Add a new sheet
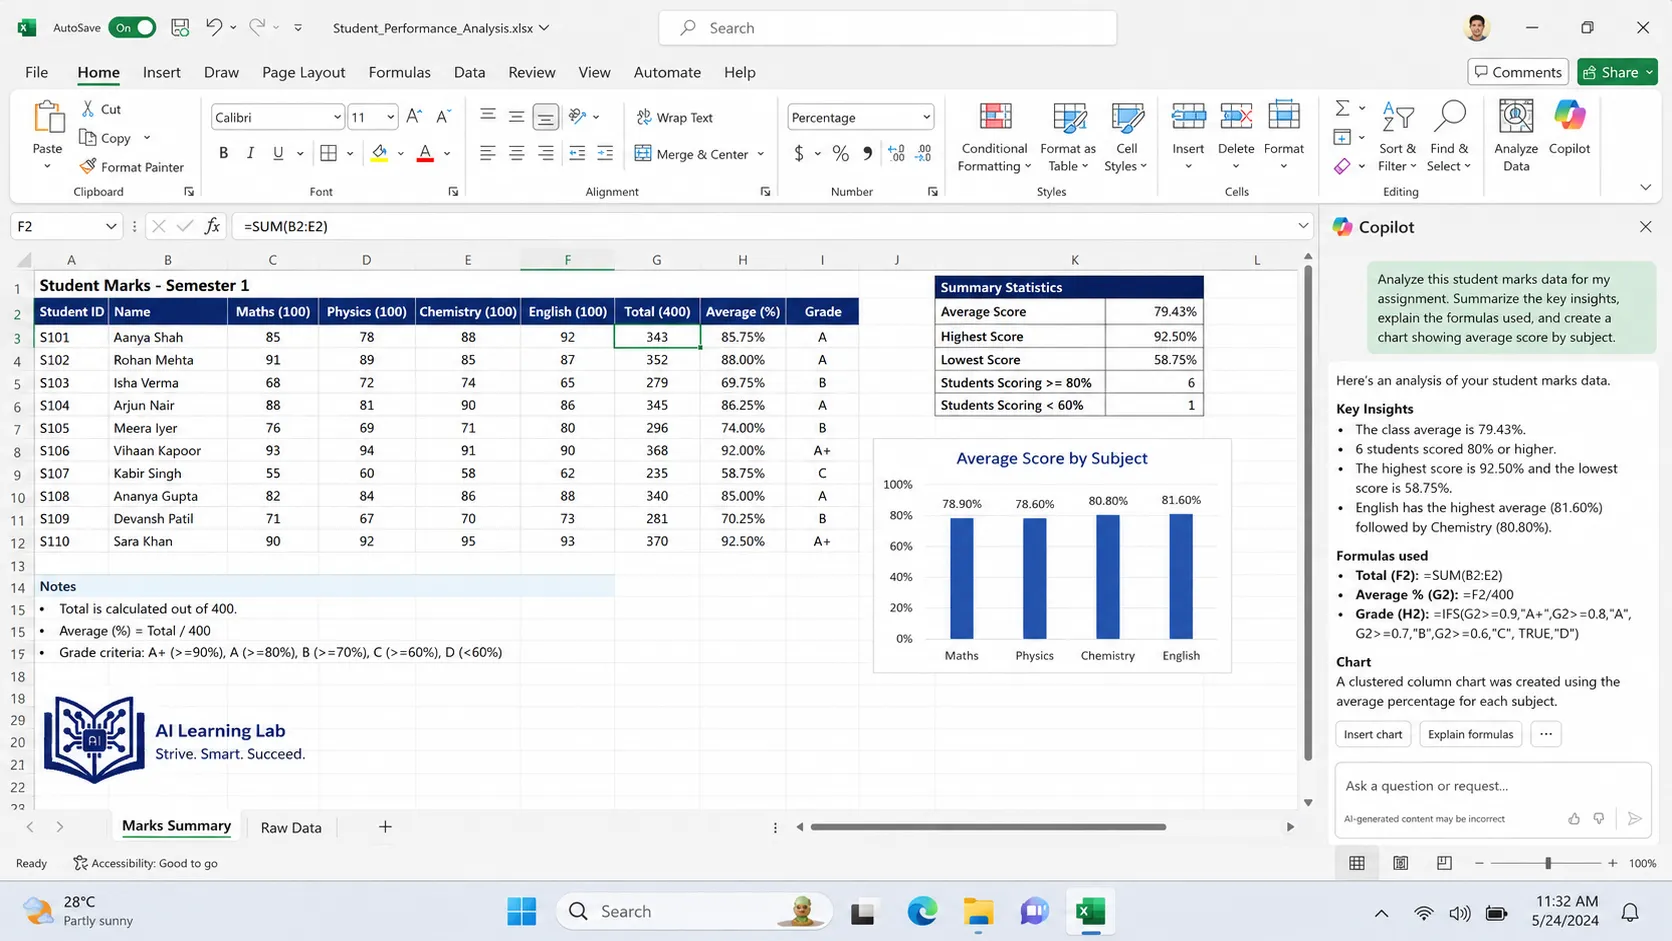This screenshot has height=941, width=1672. (385, 826)
